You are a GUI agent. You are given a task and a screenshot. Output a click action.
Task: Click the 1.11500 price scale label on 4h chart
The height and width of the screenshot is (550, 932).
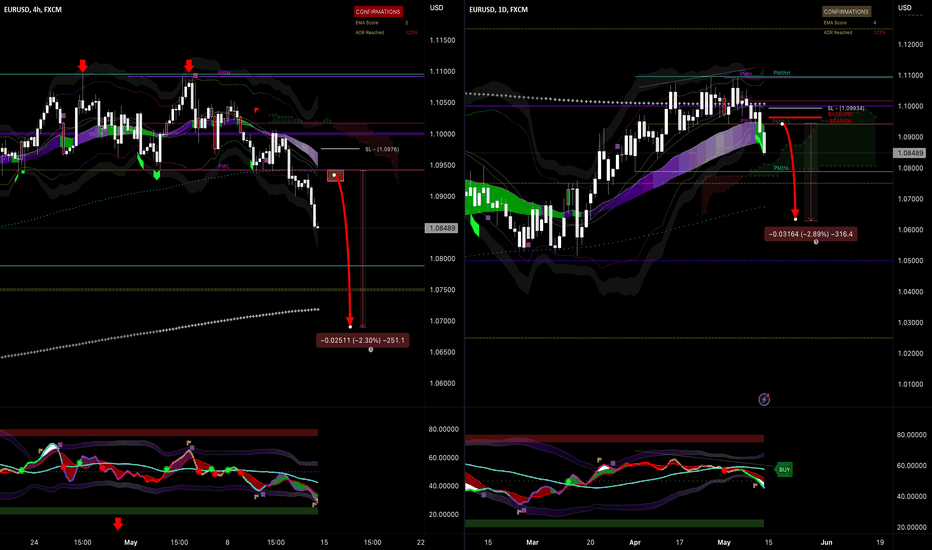pos(442,40)
